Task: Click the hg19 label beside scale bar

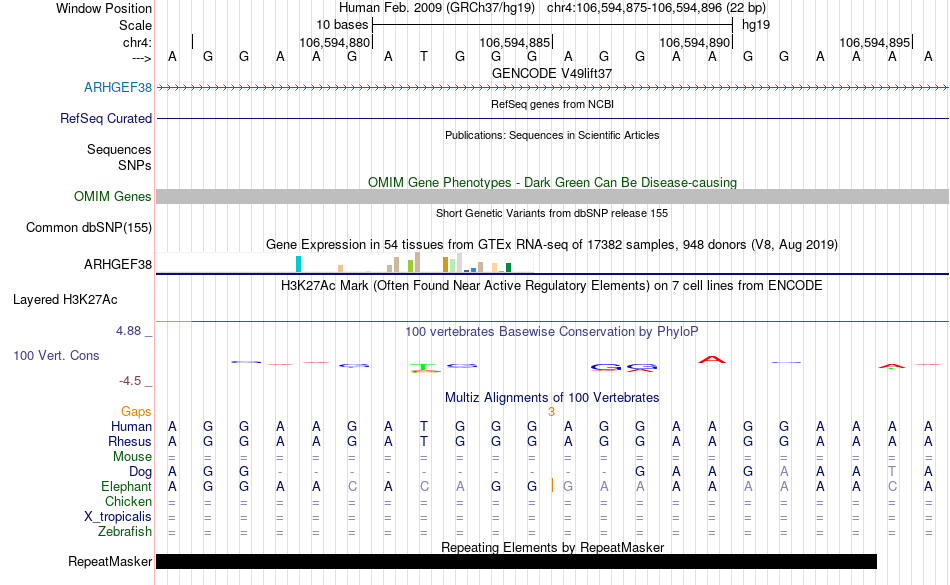Action: 756,25
